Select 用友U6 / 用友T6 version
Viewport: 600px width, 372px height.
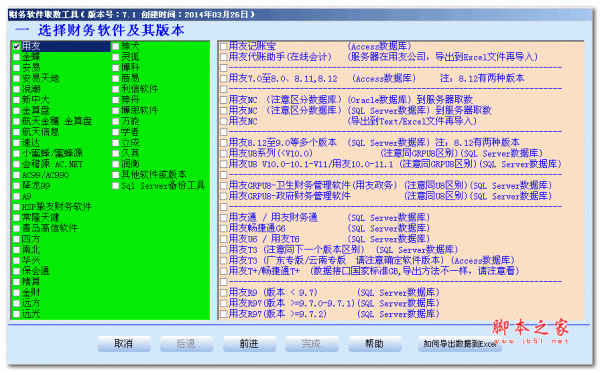[x=224, y=239]
